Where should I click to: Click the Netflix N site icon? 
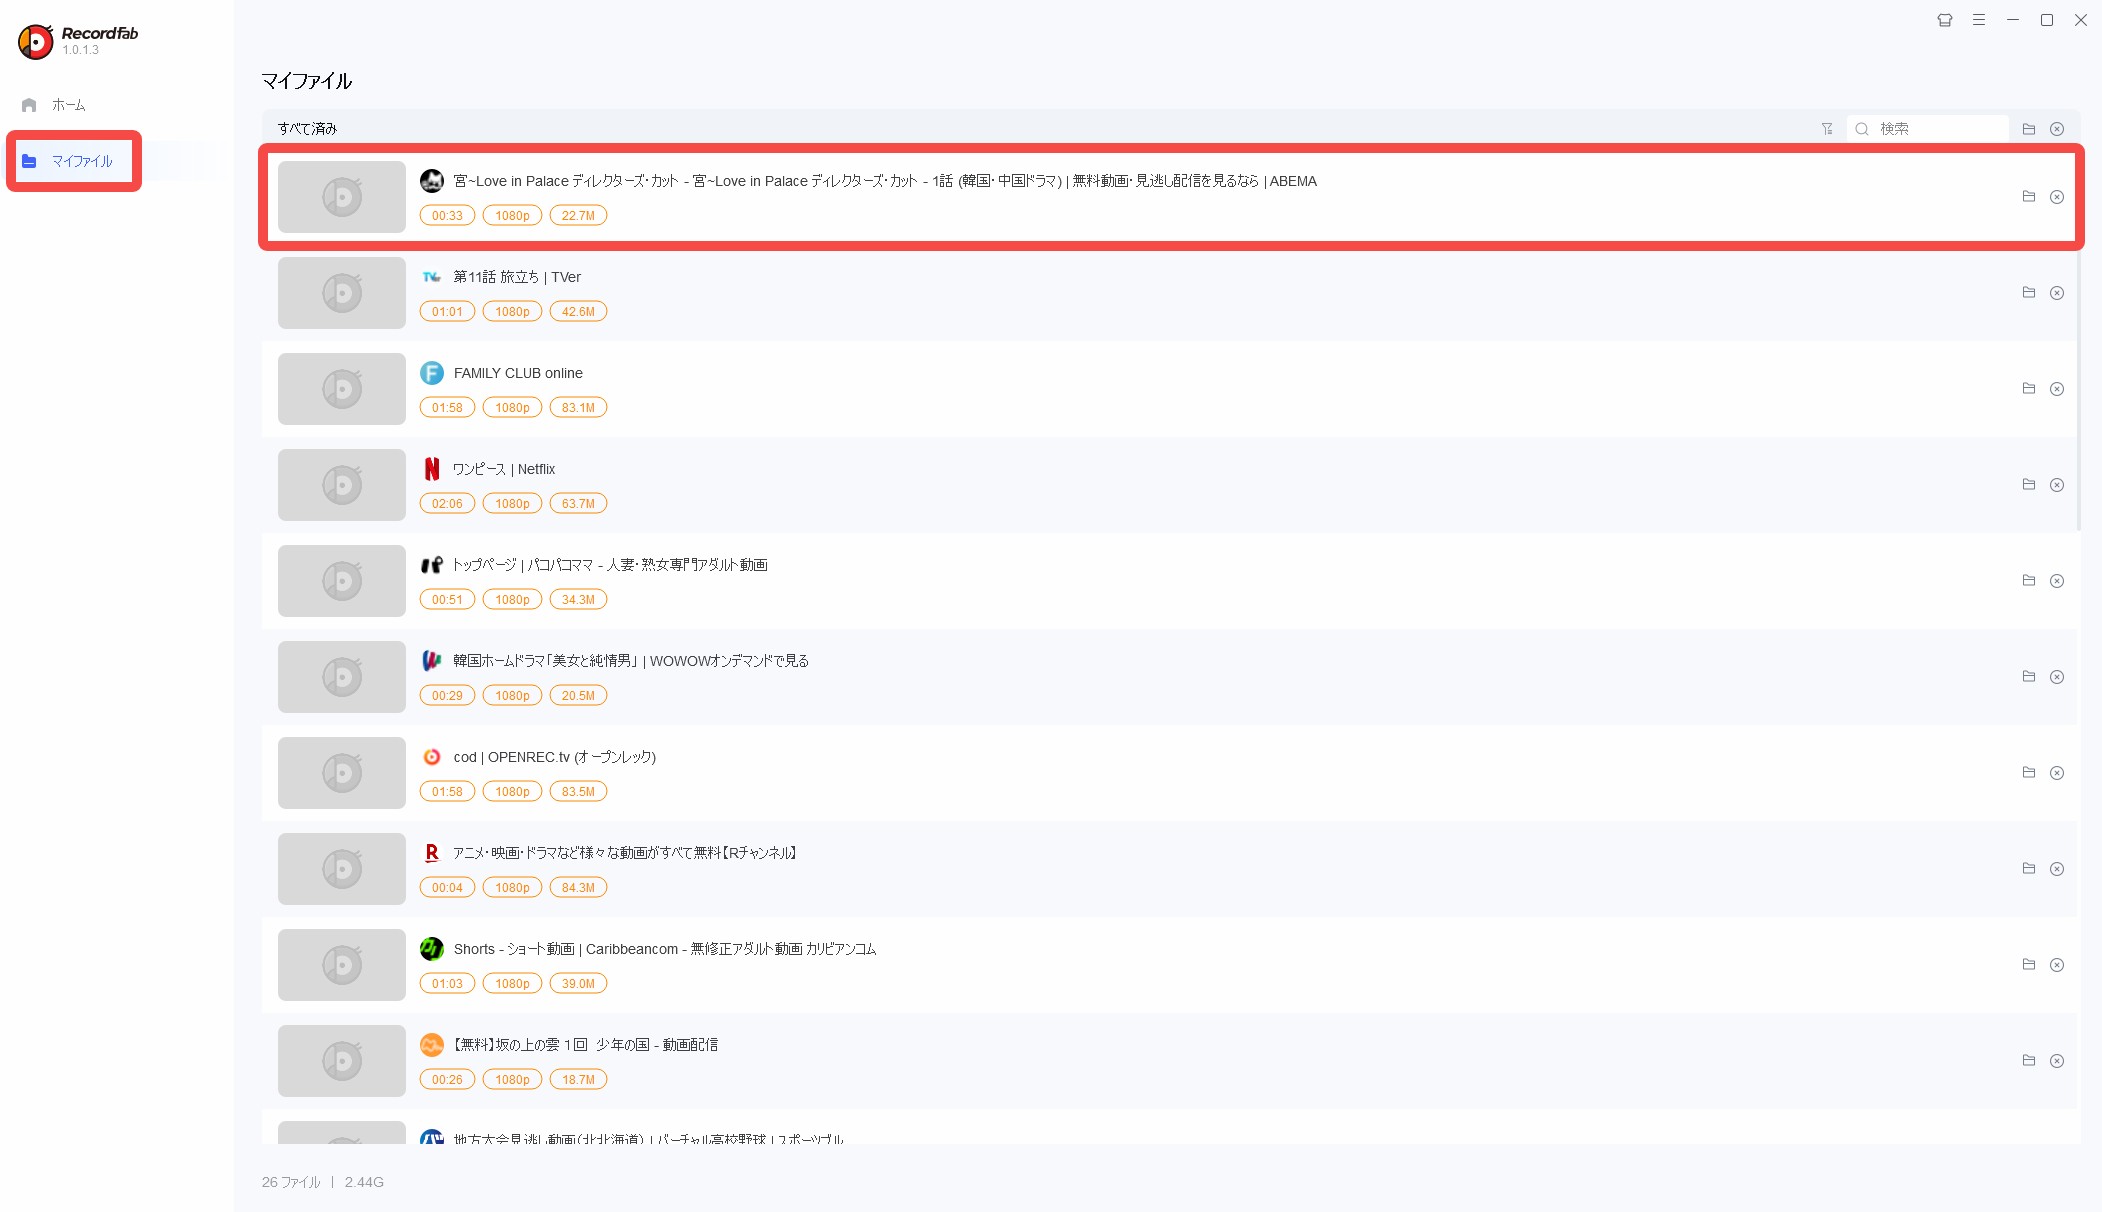(432, 469)
